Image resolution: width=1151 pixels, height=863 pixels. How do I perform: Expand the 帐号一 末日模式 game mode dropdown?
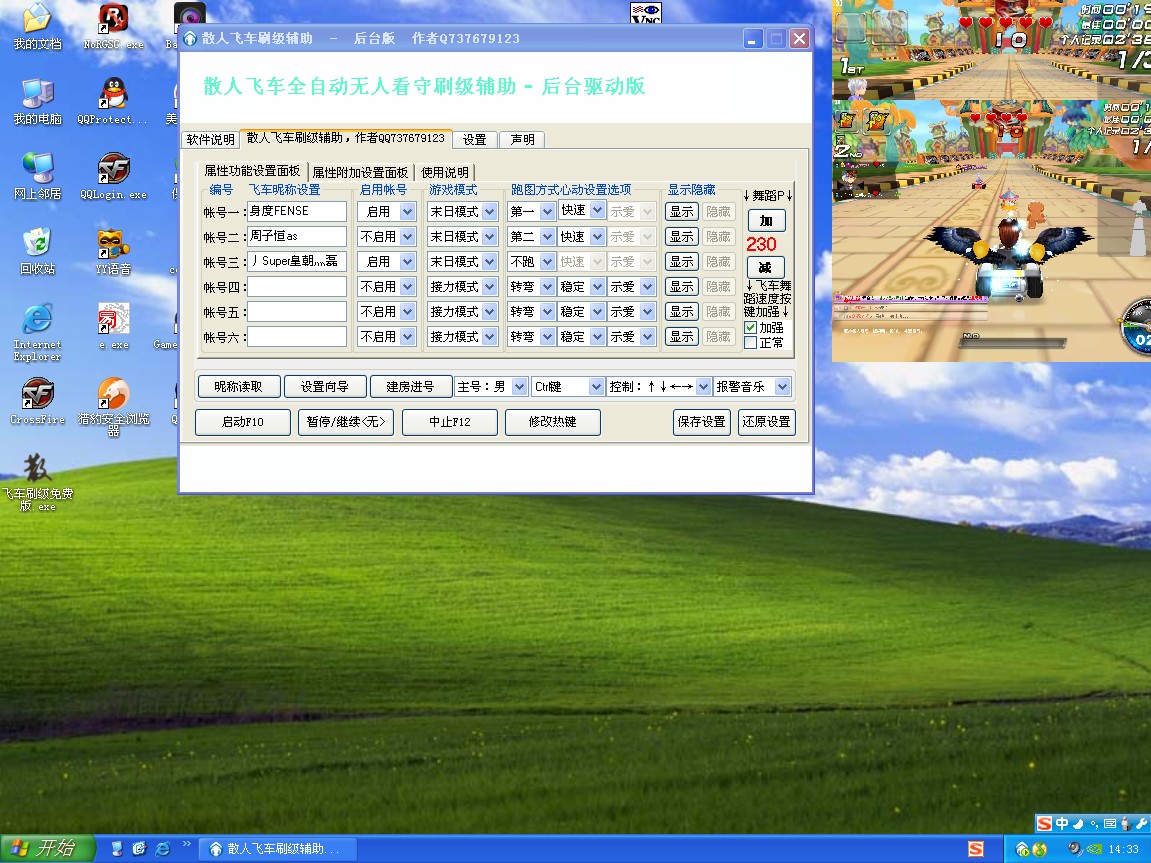[490, 211]
